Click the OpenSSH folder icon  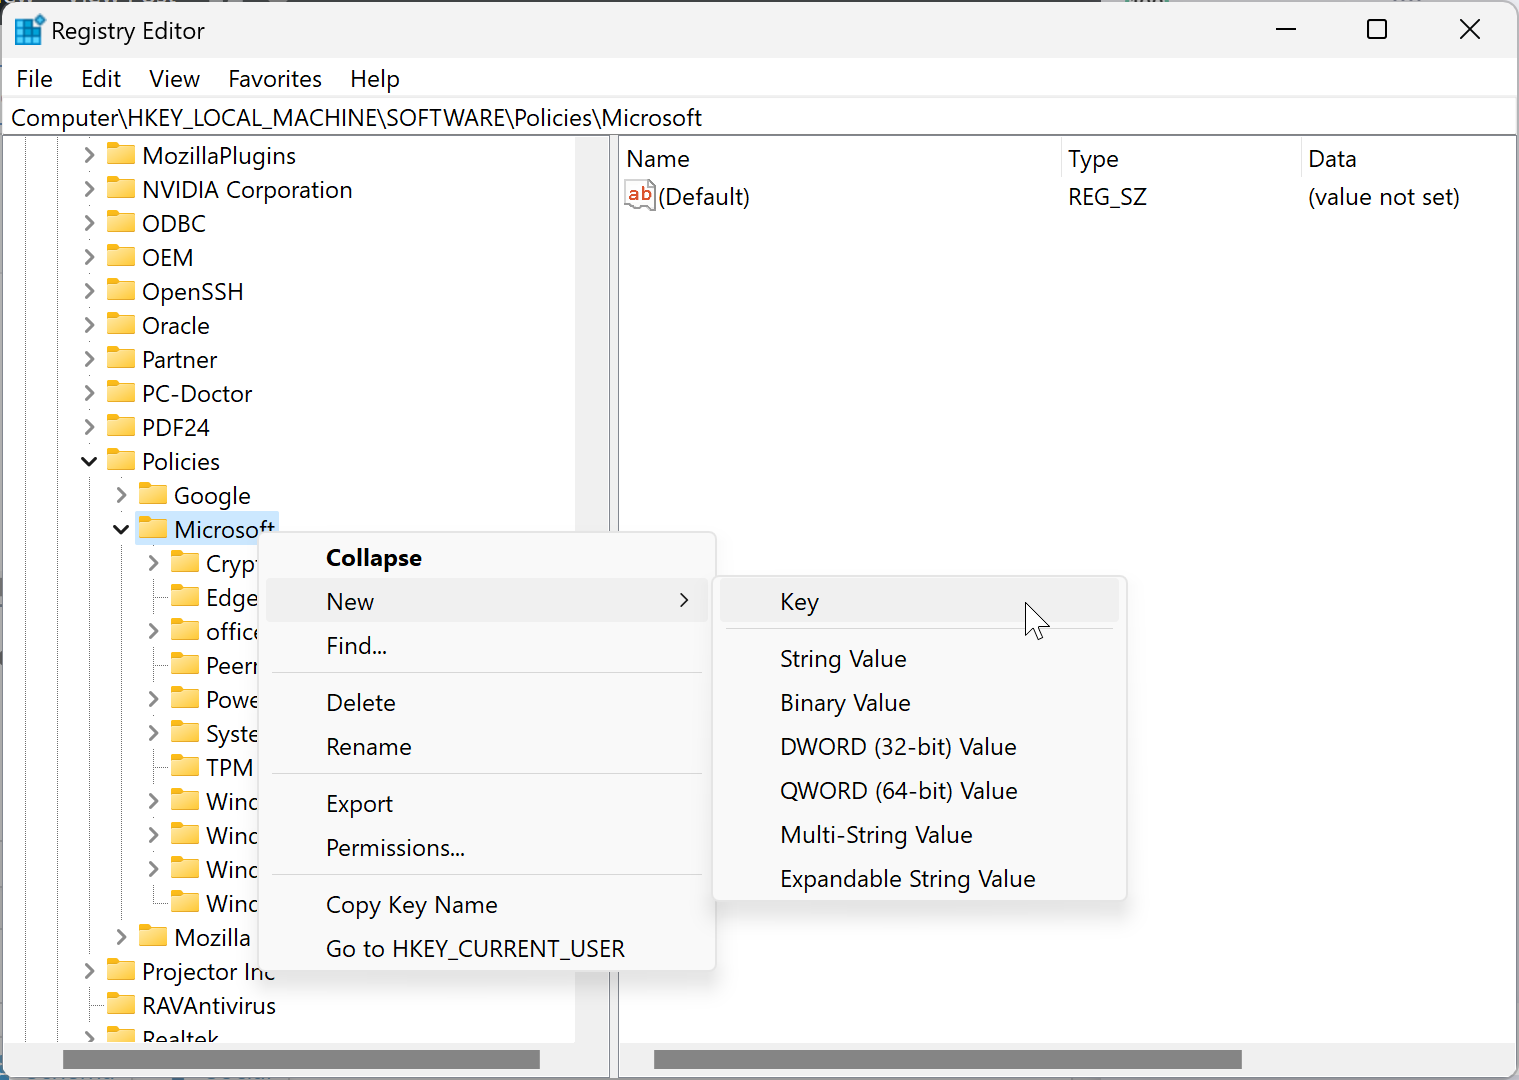tap(121, 290)
